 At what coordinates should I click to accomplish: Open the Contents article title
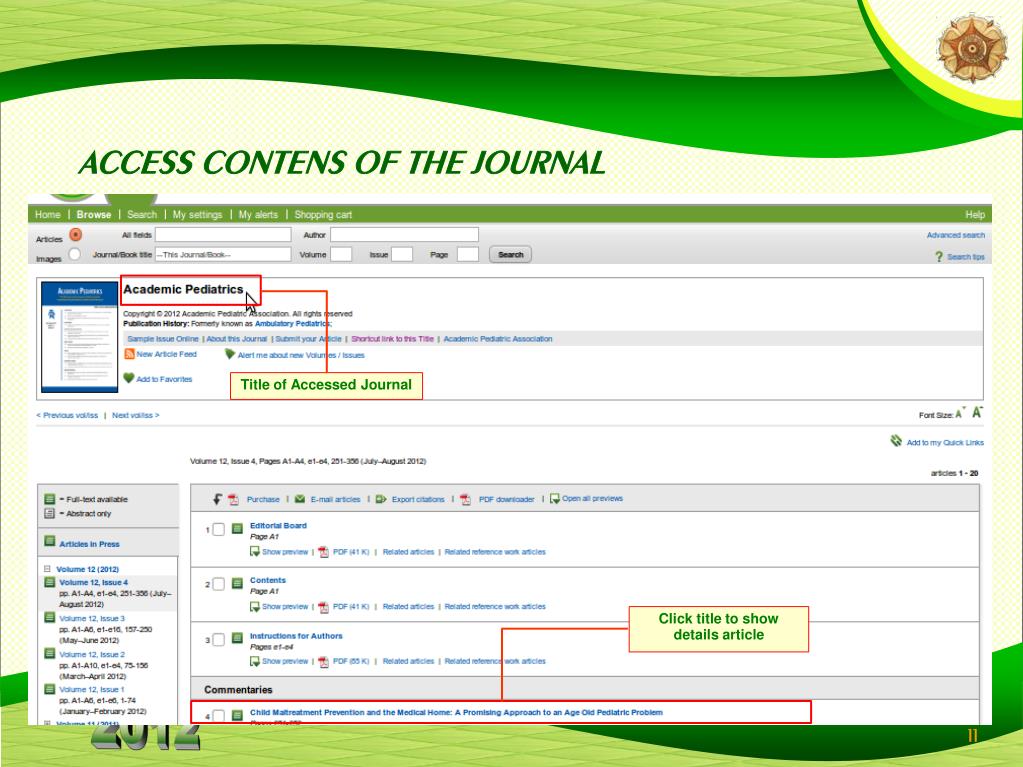[x=267, y=580]
